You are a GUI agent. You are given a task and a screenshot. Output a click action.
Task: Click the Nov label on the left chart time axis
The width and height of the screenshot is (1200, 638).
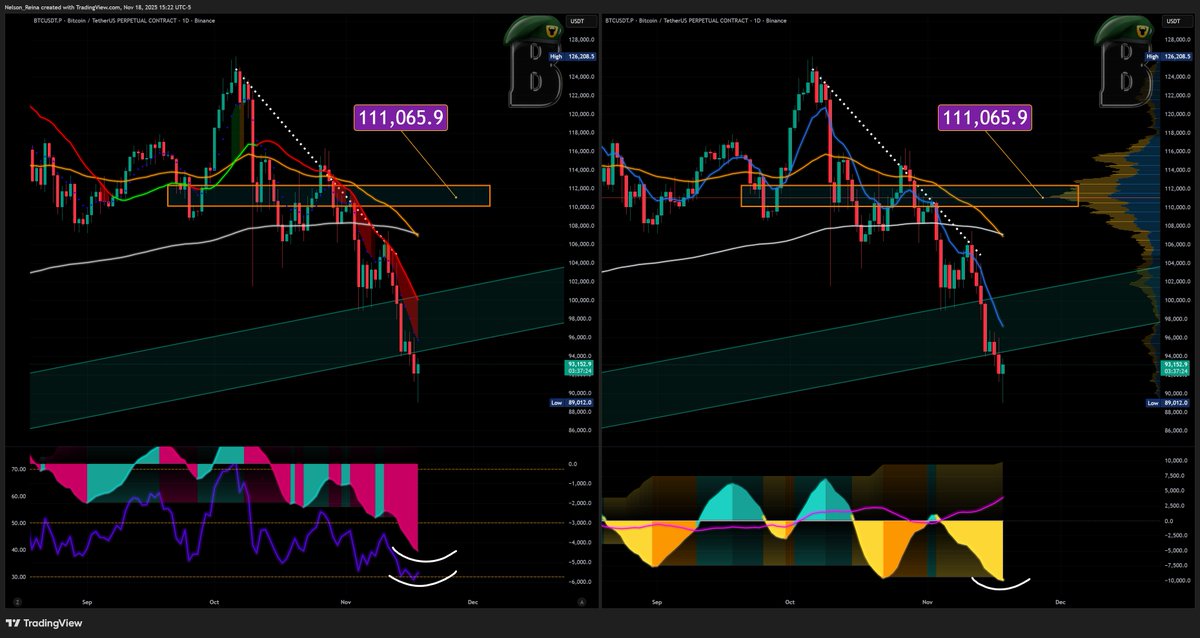(346, 603)
